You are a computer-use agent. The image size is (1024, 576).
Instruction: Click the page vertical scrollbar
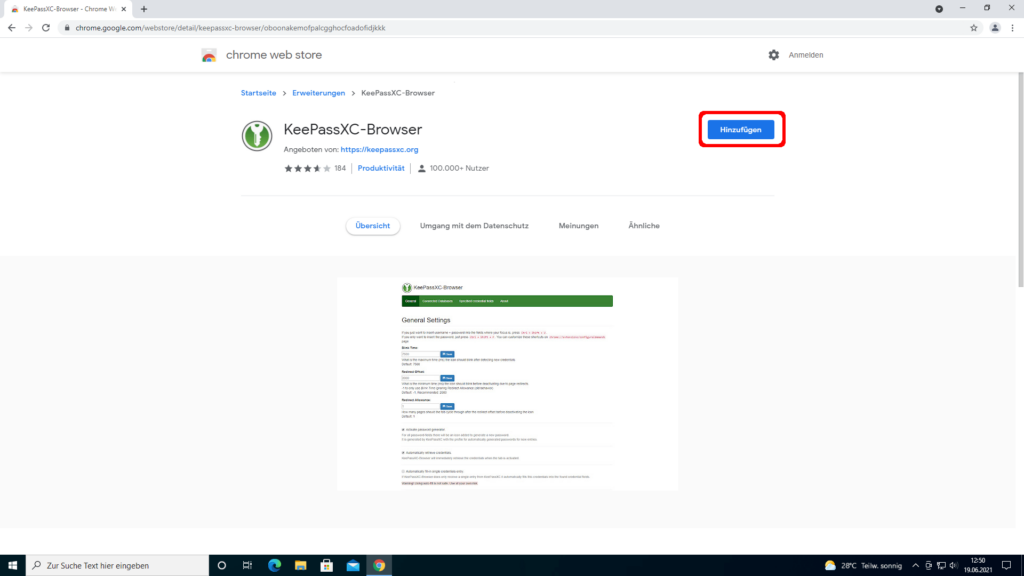(1020, 180)
